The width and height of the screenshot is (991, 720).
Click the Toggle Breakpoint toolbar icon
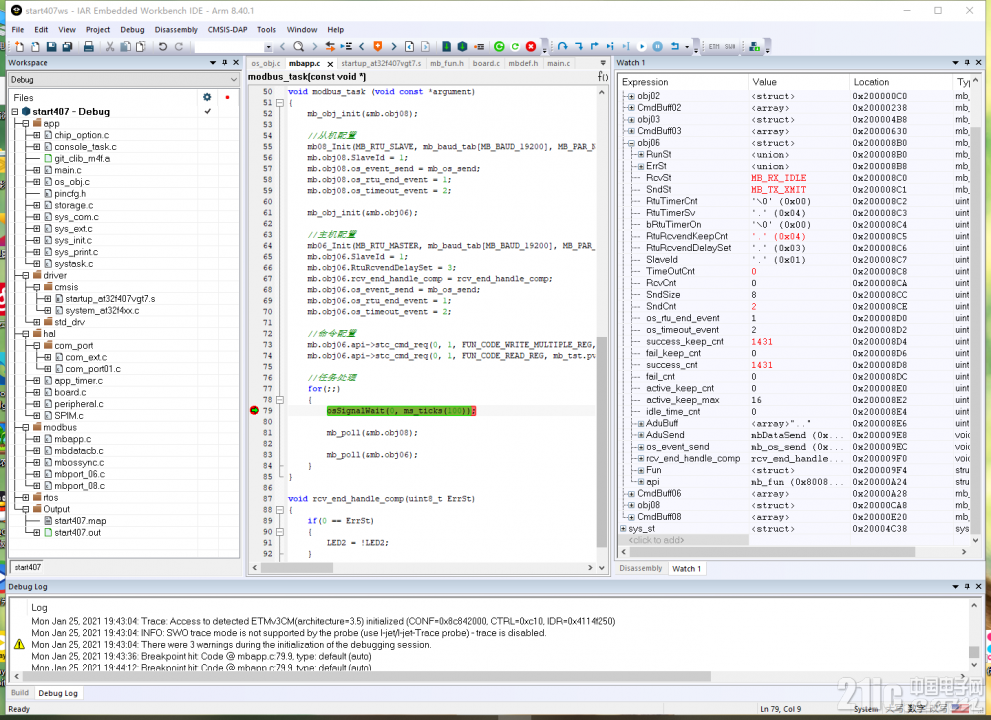[x=479, y=47]
